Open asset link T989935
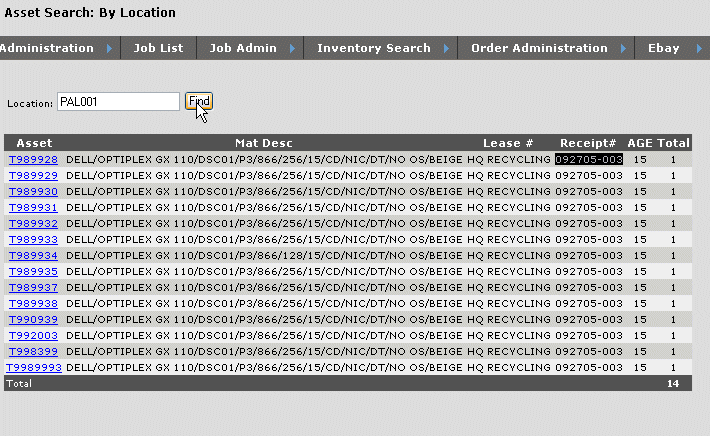Image resolution: width=710 pixels, height=436 pixels. pos(34,271)
